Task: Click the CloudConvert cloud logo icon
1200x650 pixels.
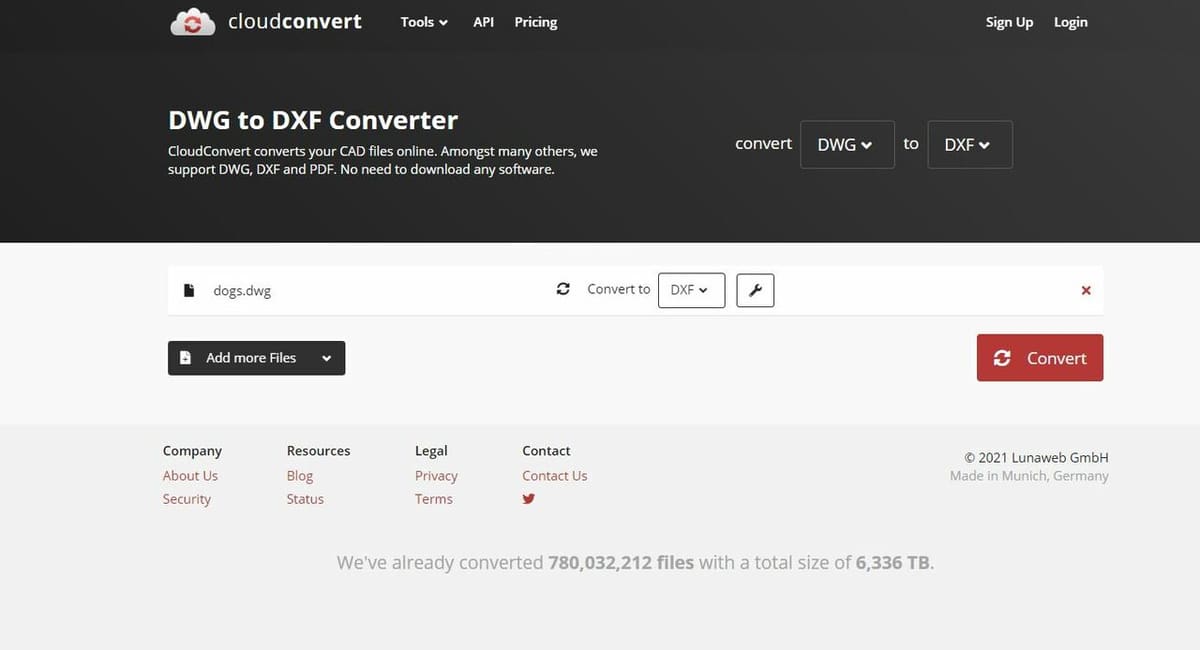Action: 193,22
